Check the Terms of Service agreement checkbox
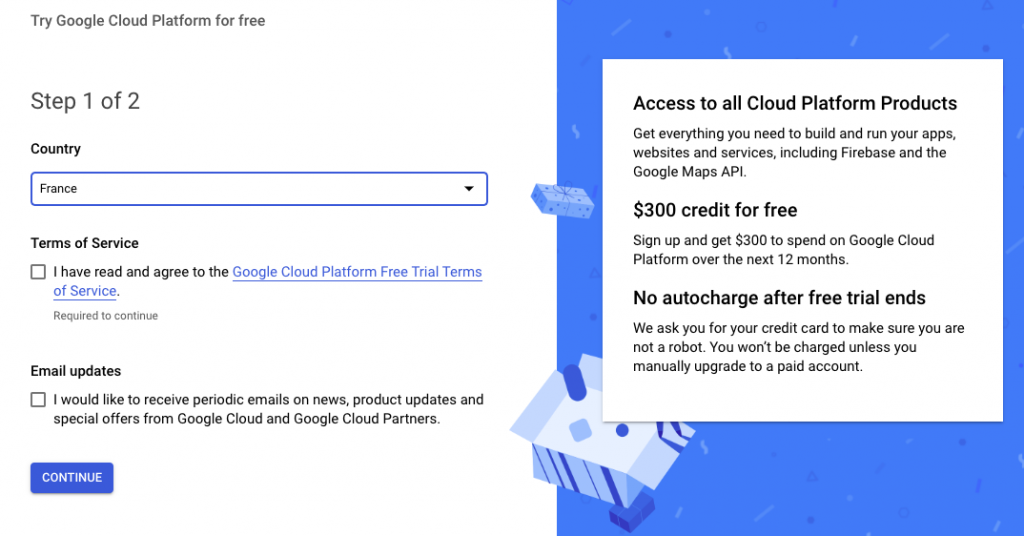 tap(38, 272)
